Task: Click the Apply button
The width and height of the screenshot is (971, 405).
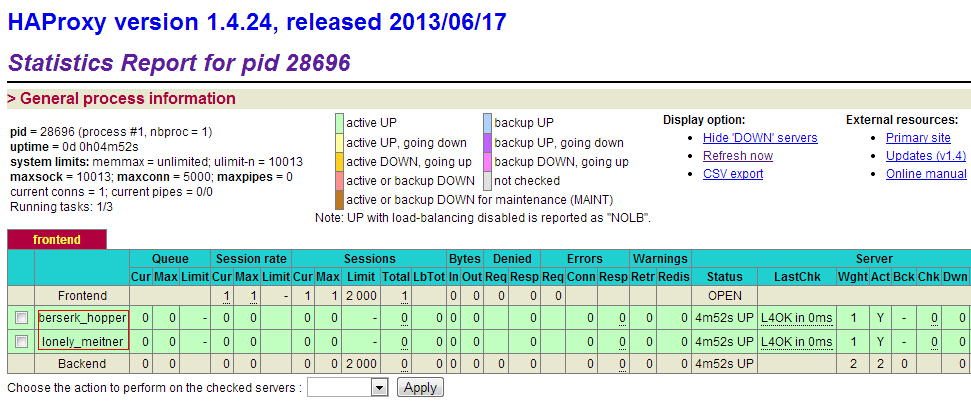Action: pos(420,387)
